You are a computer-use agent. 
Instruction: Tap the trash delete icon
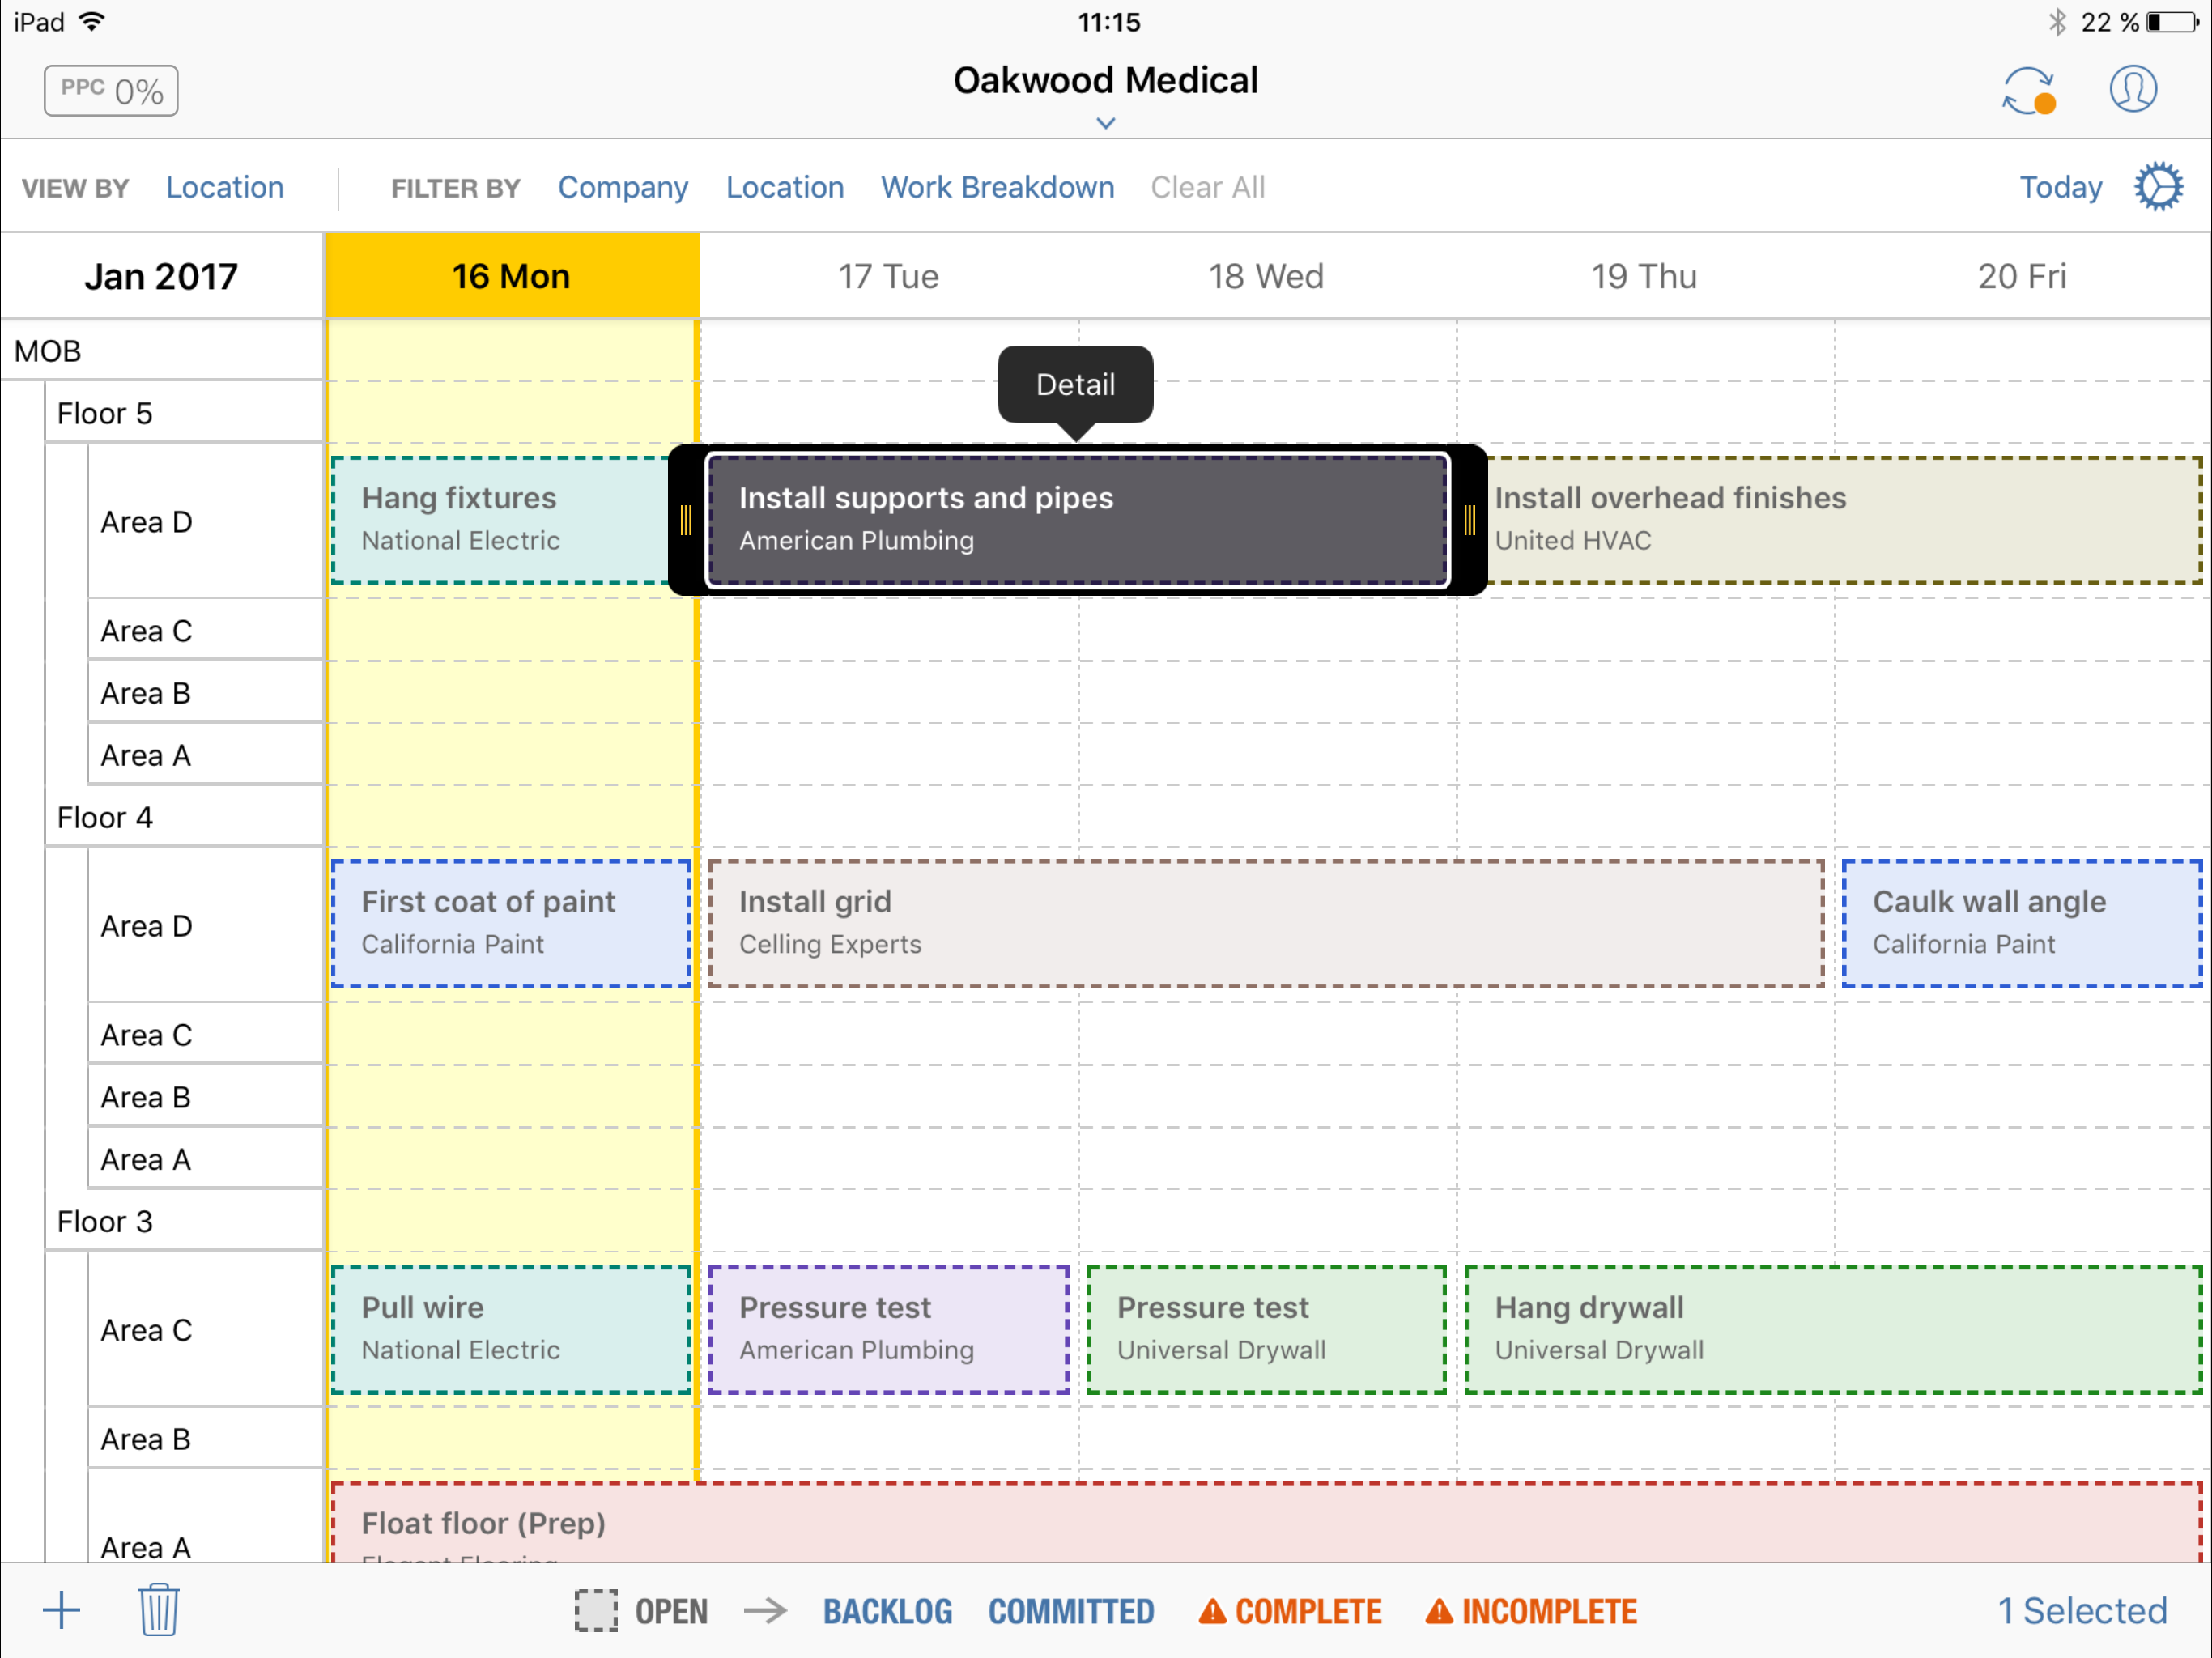[x=158, y=1610]
